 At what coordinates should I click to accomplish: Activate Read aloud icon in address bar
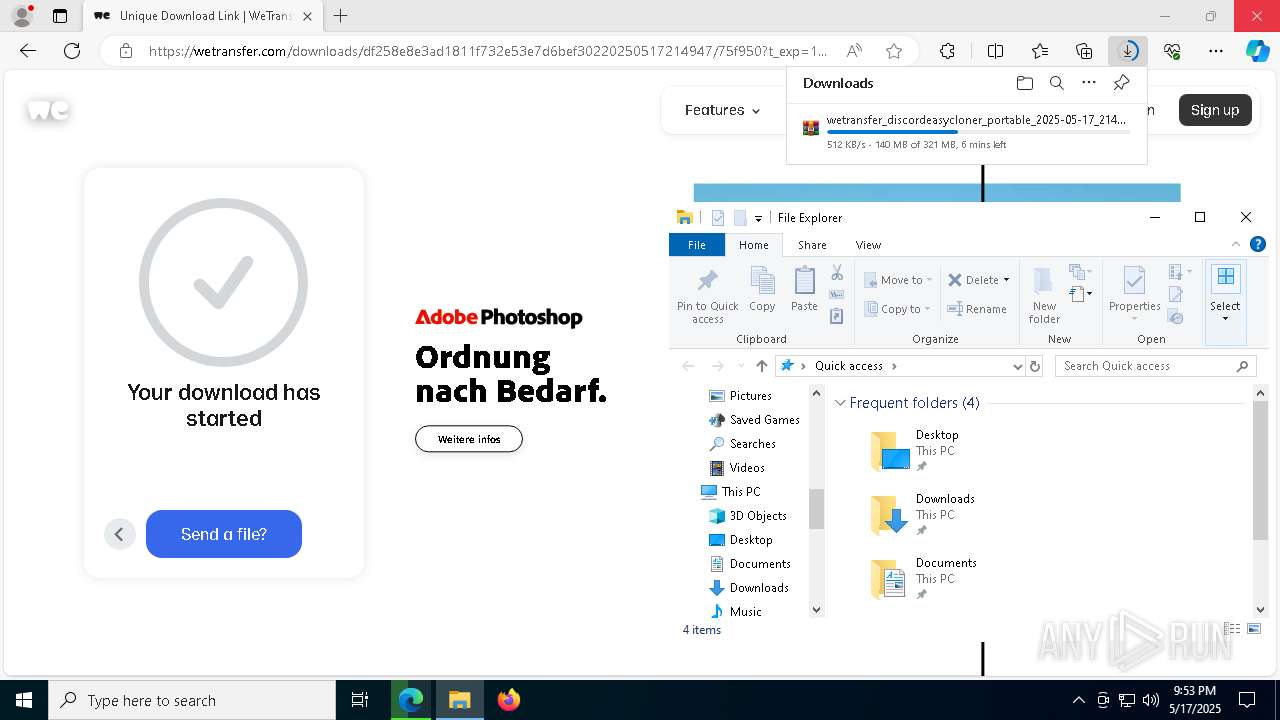pos(854,51)
